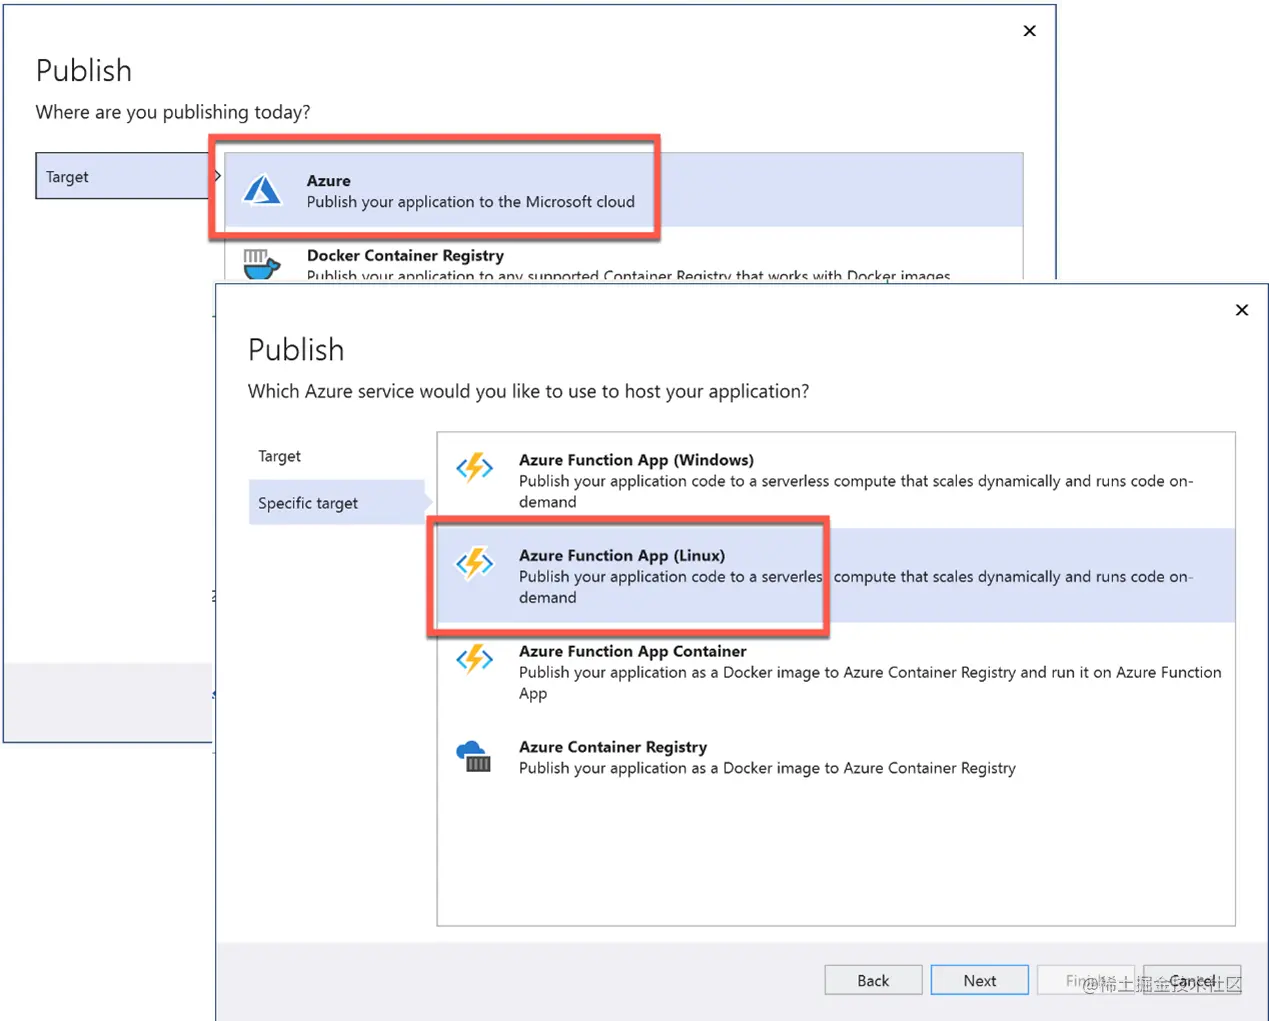Screen dimensions: 1269x1021
Task: Click the Finish button
Action: pos(1086,980)
